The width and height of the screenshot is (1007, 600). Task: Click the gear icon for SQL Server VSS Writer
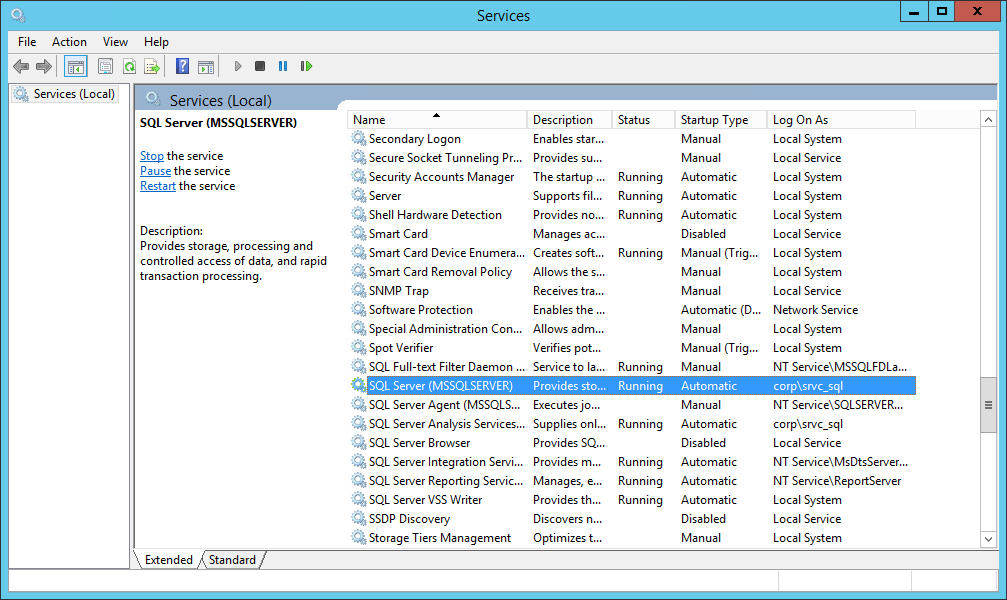tap(358, 499)
